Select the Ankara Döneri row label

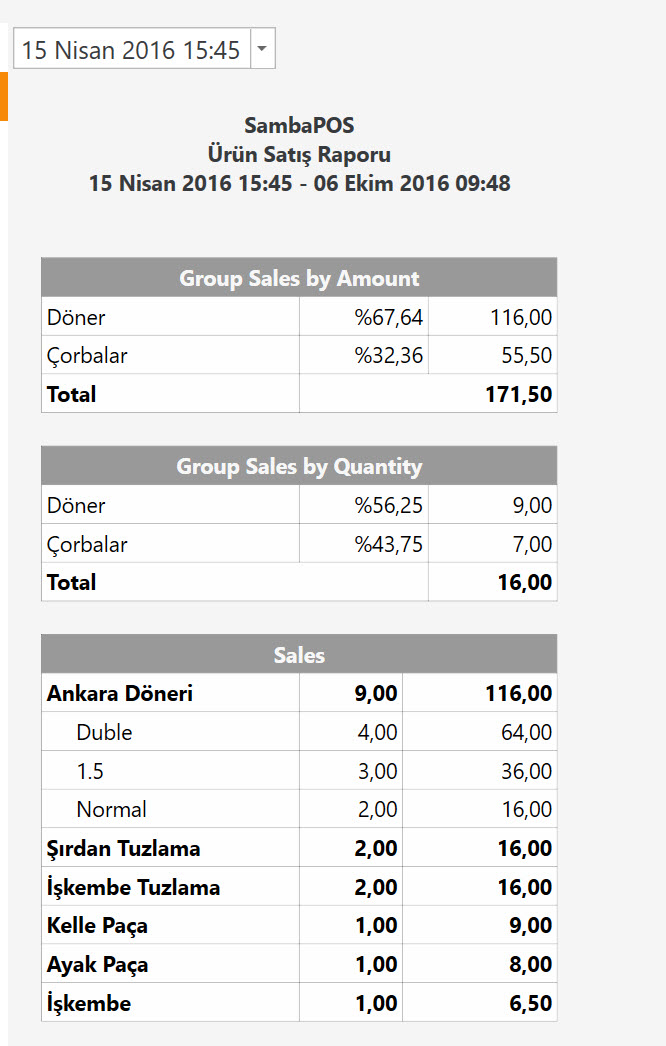(x=120, y=693)
